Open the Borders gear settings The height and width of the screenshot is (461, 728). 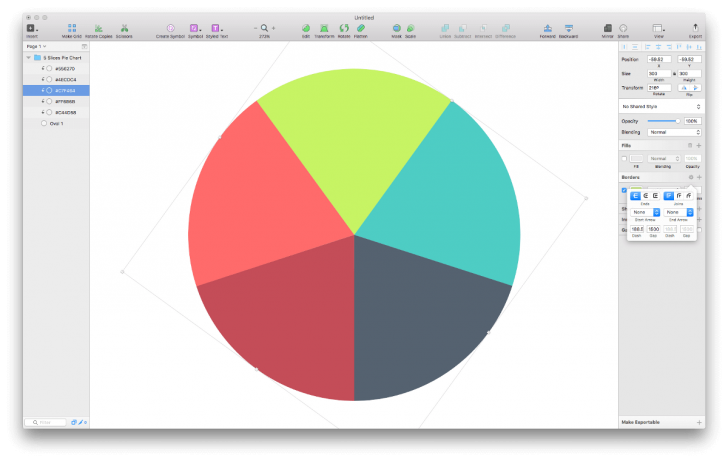coord(691,177)
